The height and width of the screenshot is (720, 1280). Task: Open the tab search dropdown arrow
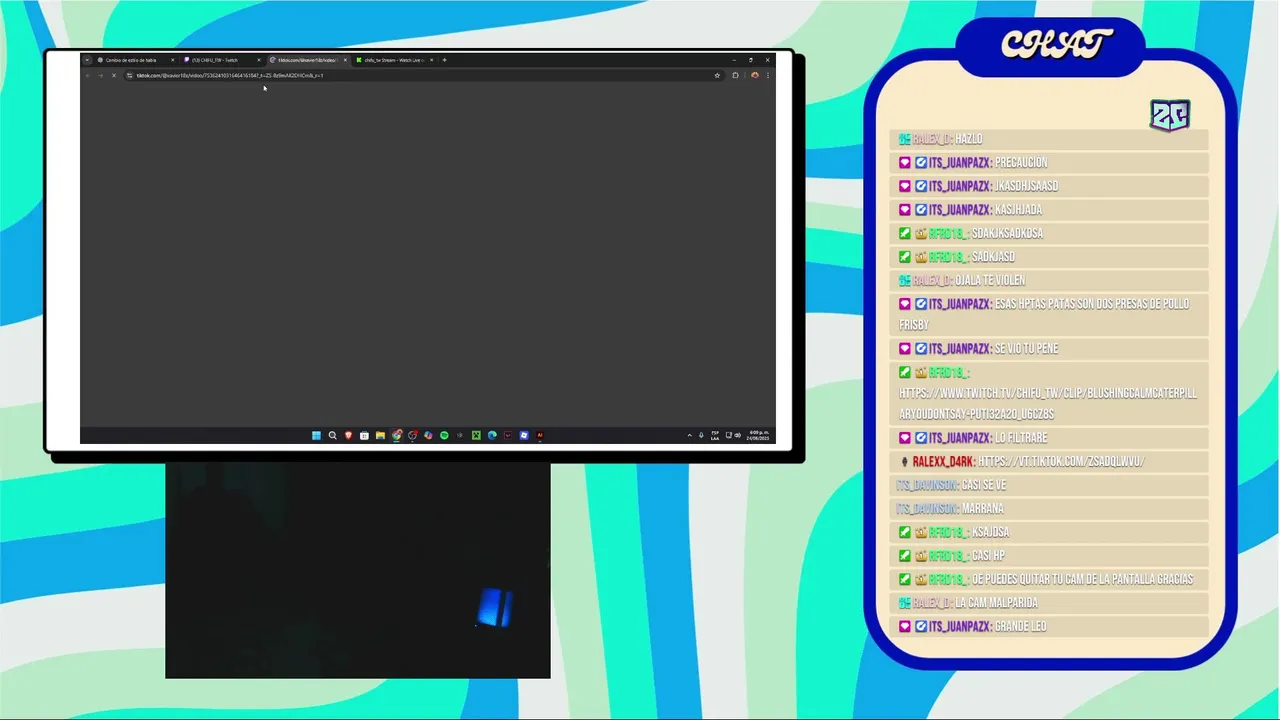pyautogui.click(x=87, y=60)
